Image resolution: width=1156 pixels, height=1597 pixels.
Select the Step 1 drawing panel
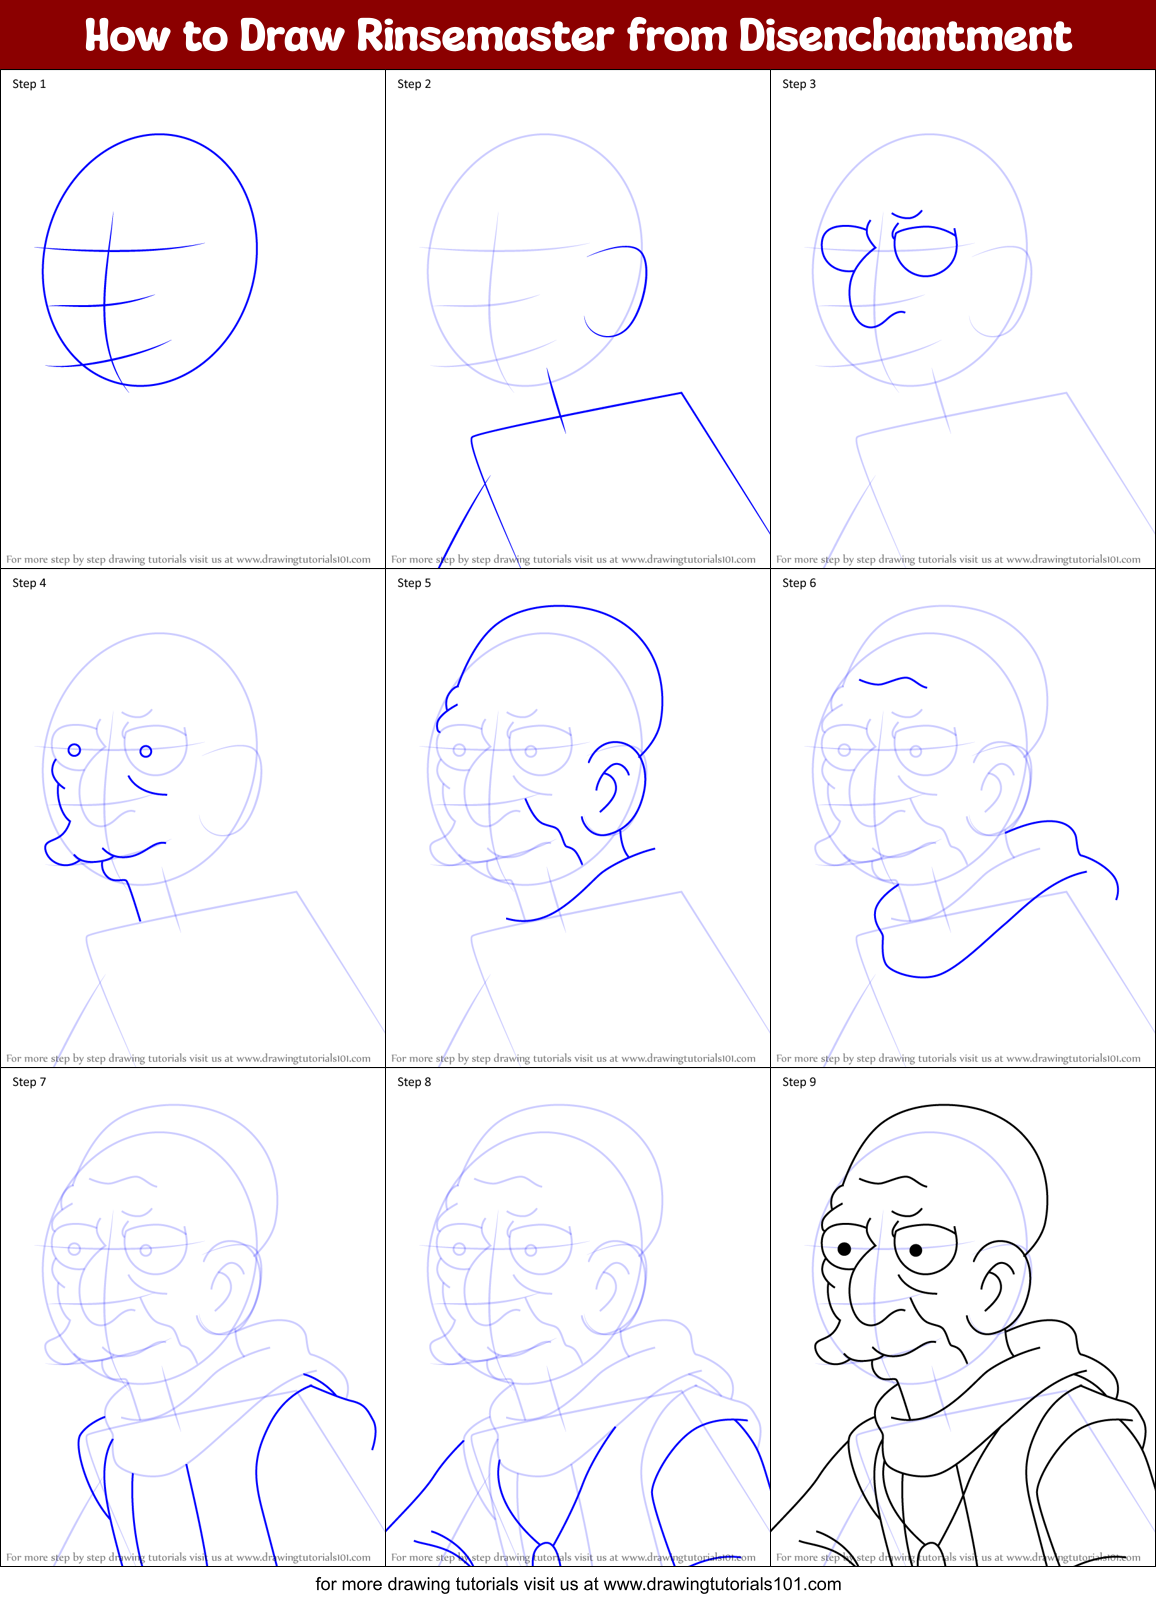pos(193,319)
